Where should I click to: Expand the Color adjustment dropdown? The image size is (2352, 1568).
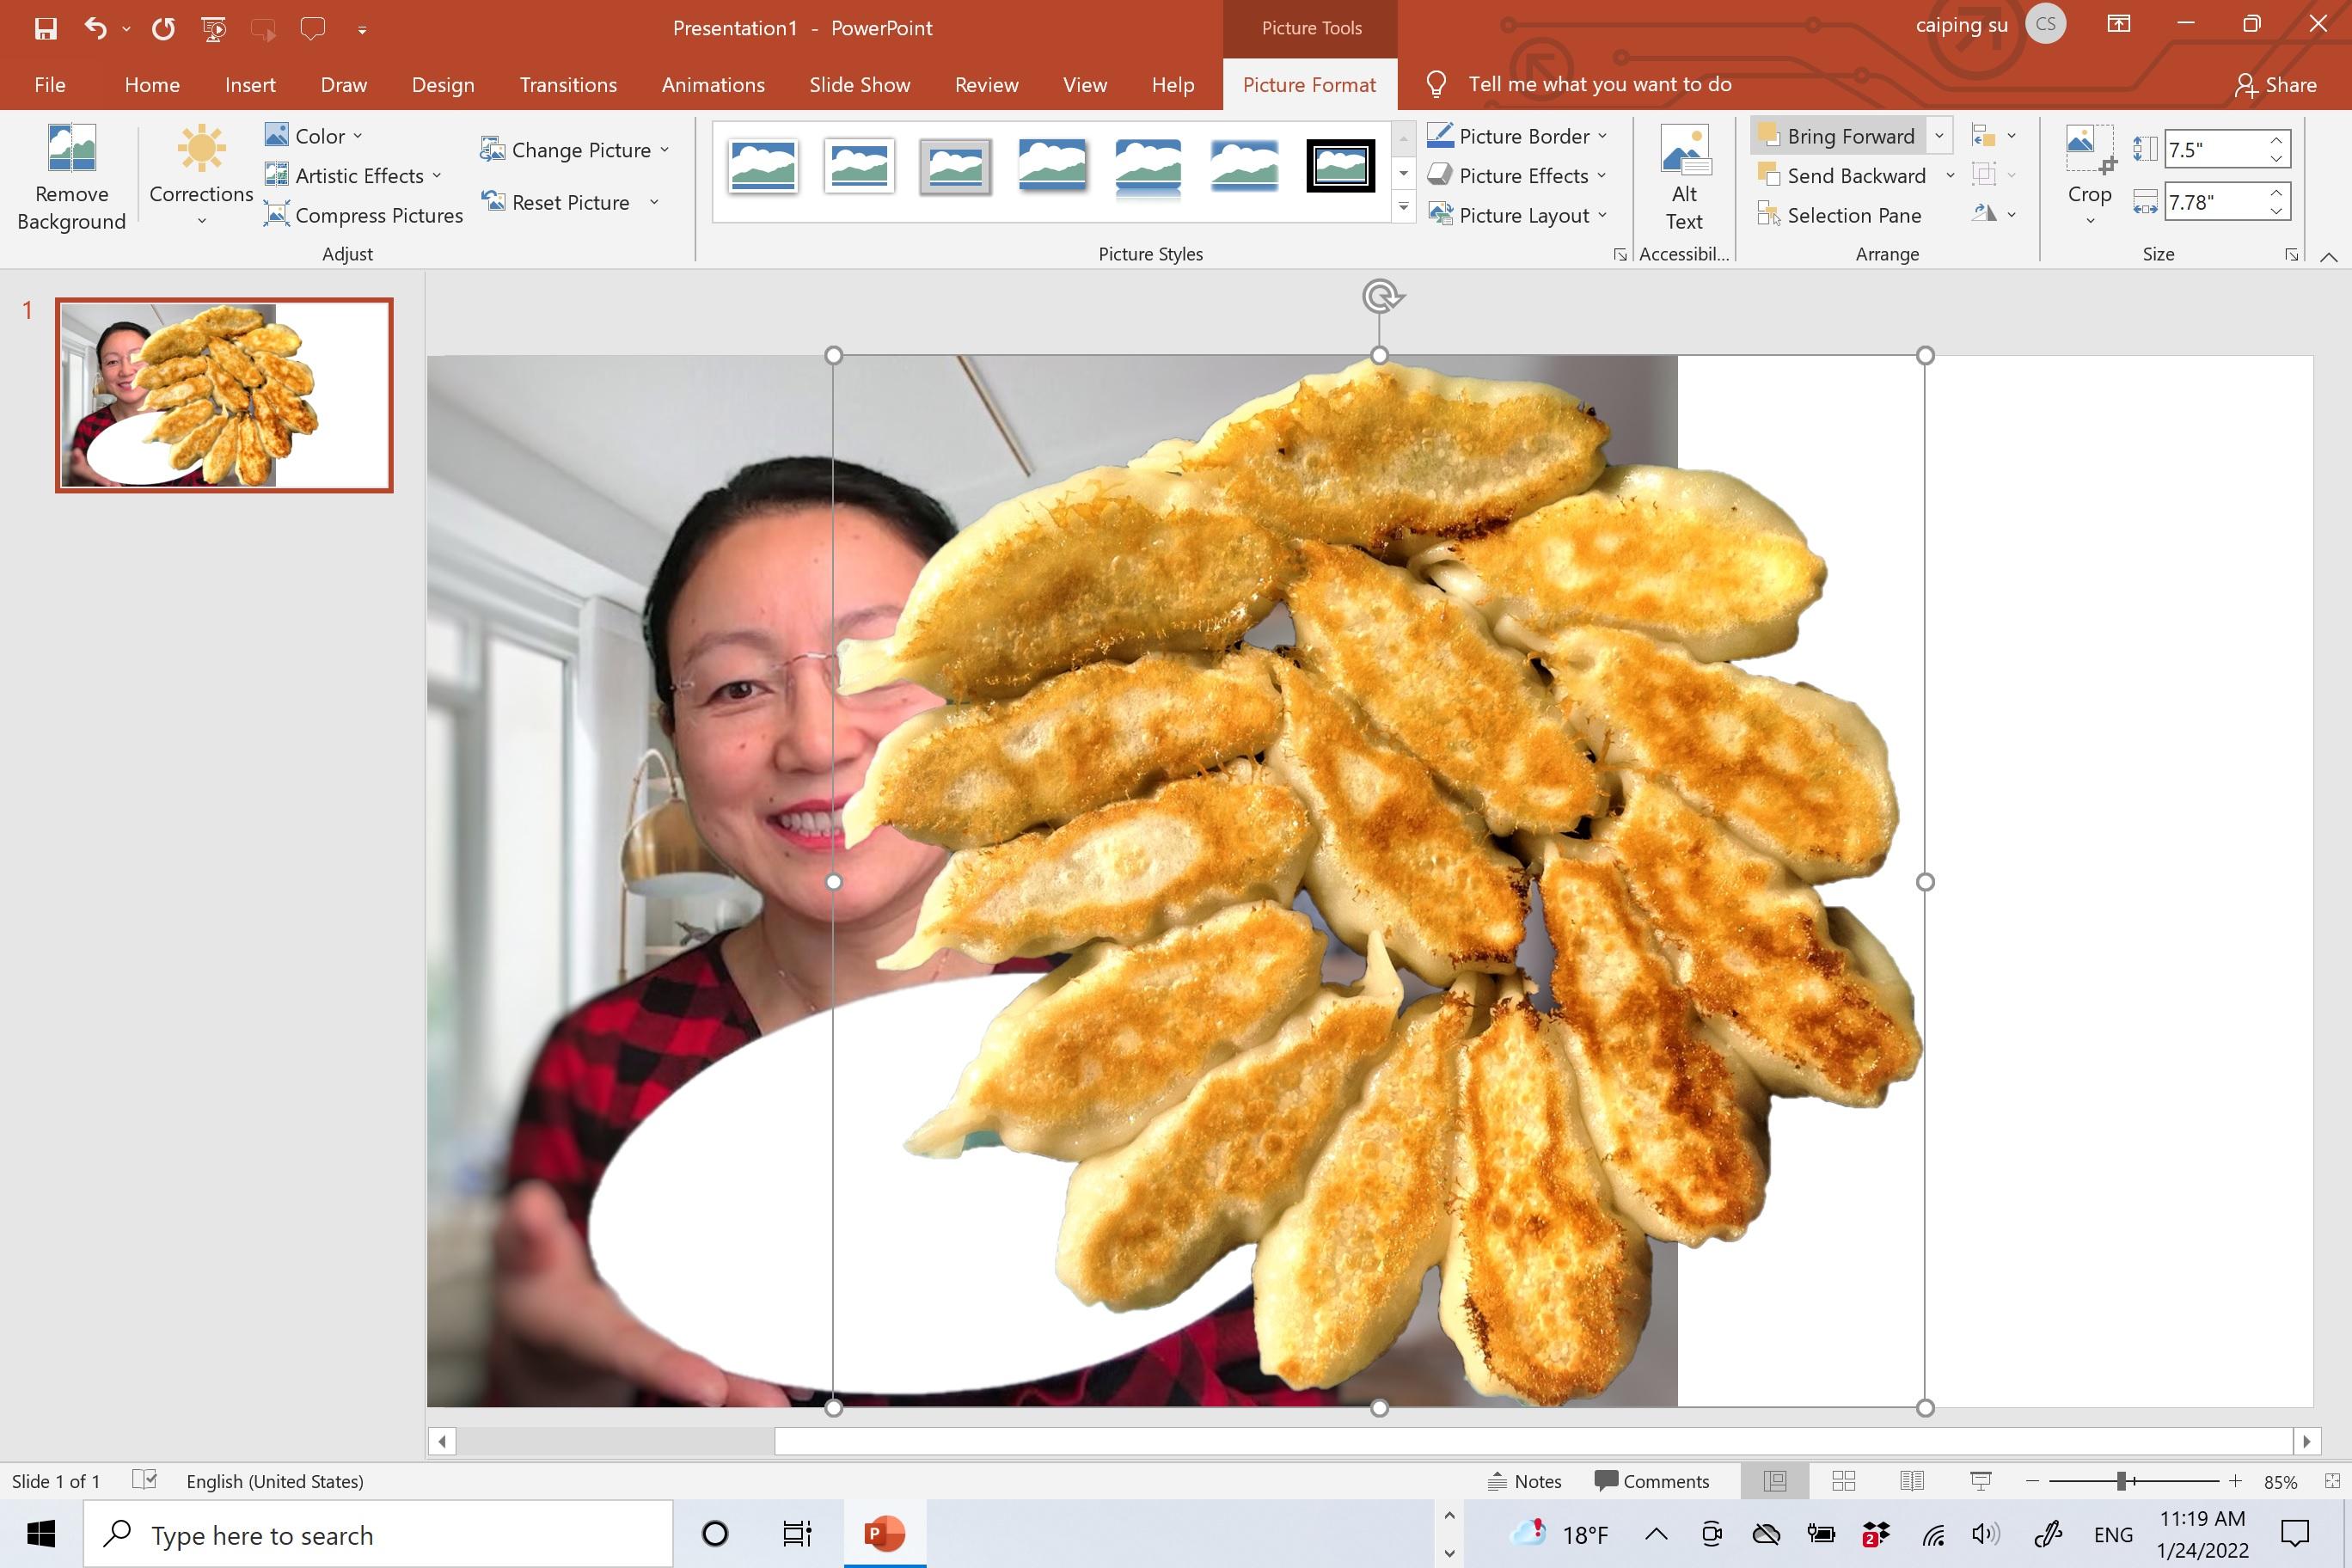357,136
